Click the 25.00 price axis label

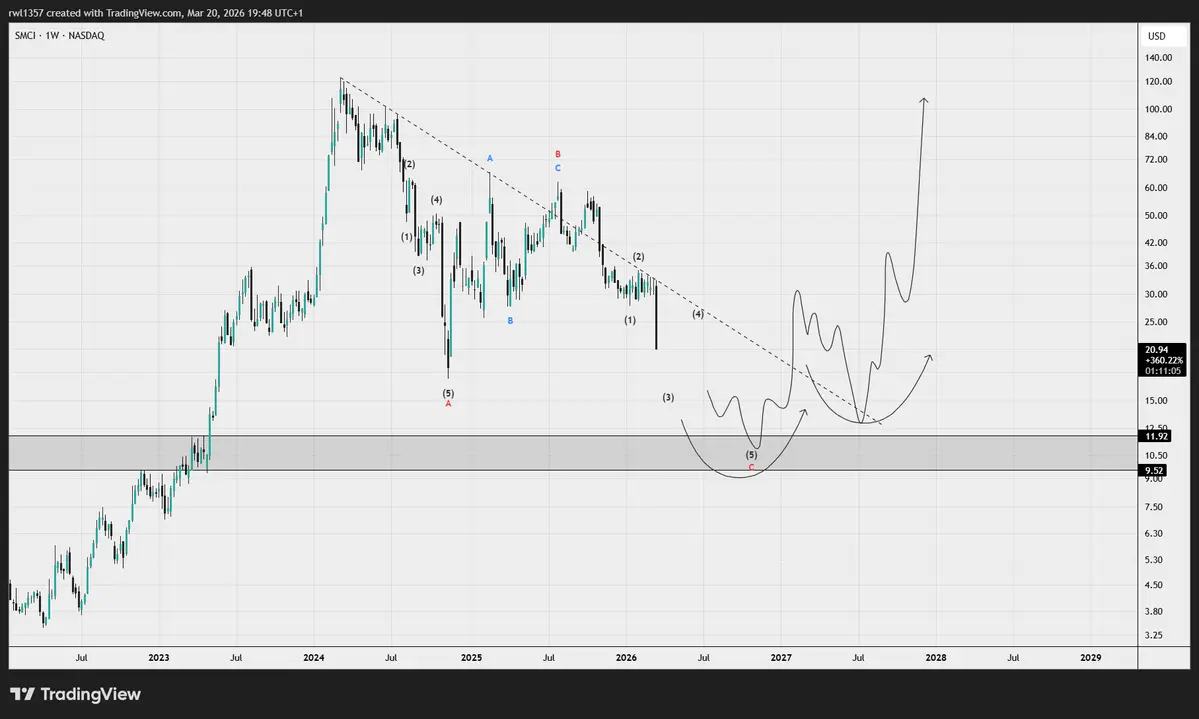coord(1155,322)
